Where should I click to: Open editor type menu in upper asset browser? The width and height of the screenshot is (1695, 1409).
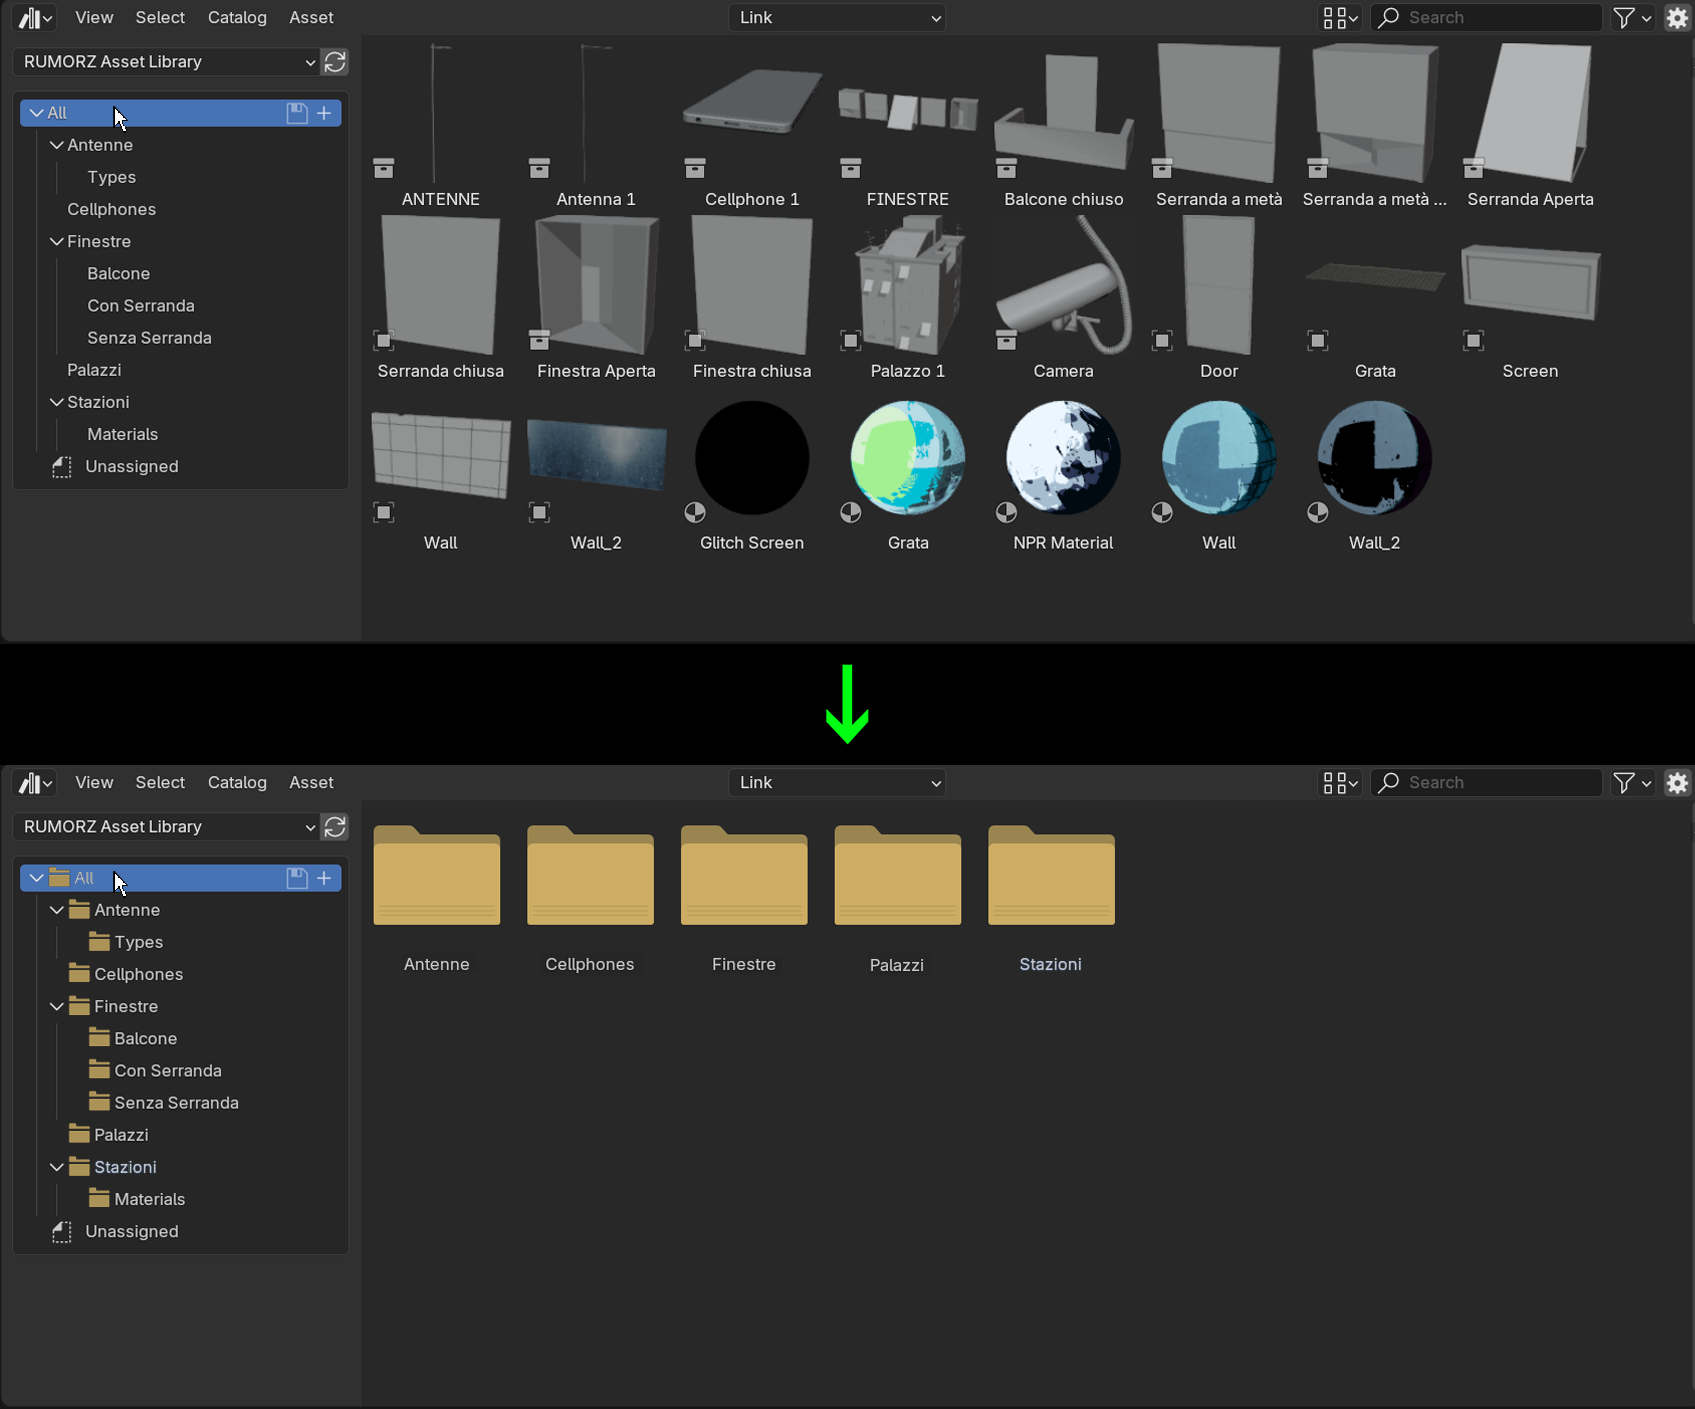(36, 18)
